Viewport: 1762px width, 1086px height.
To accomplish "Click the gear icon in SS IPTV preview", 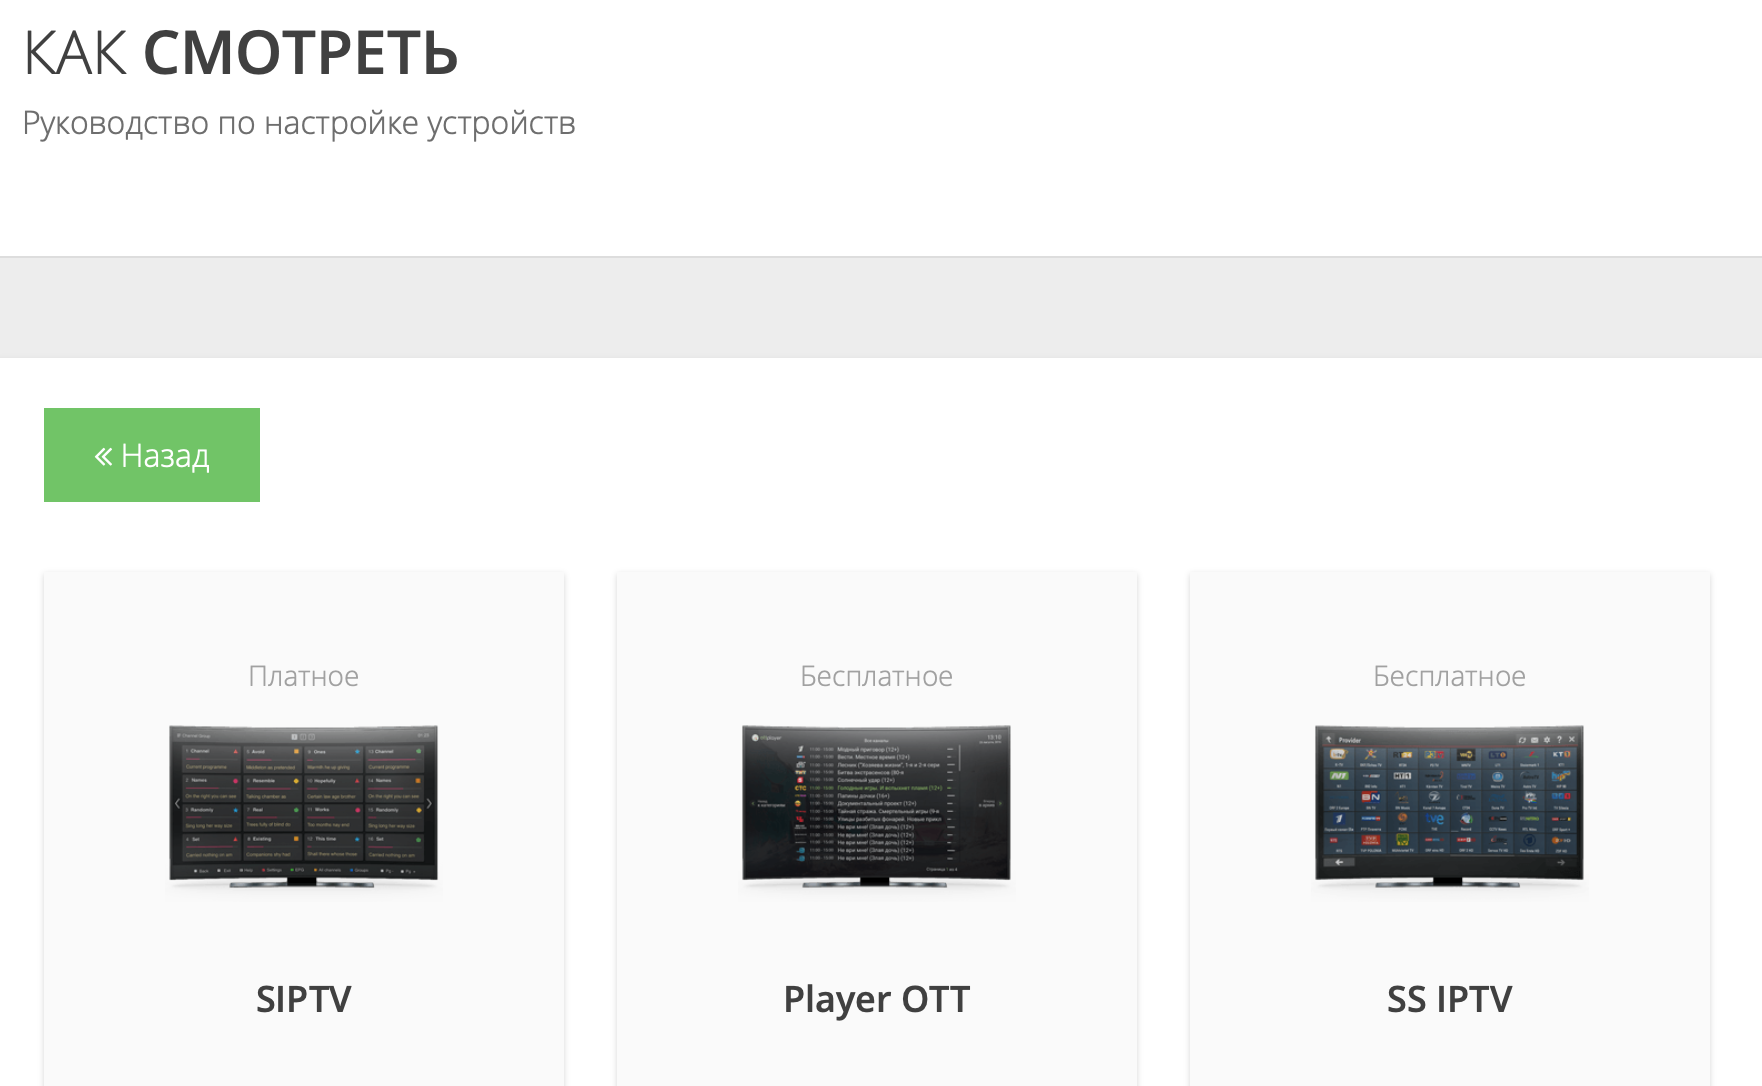I will click(x=1546, y=740).
